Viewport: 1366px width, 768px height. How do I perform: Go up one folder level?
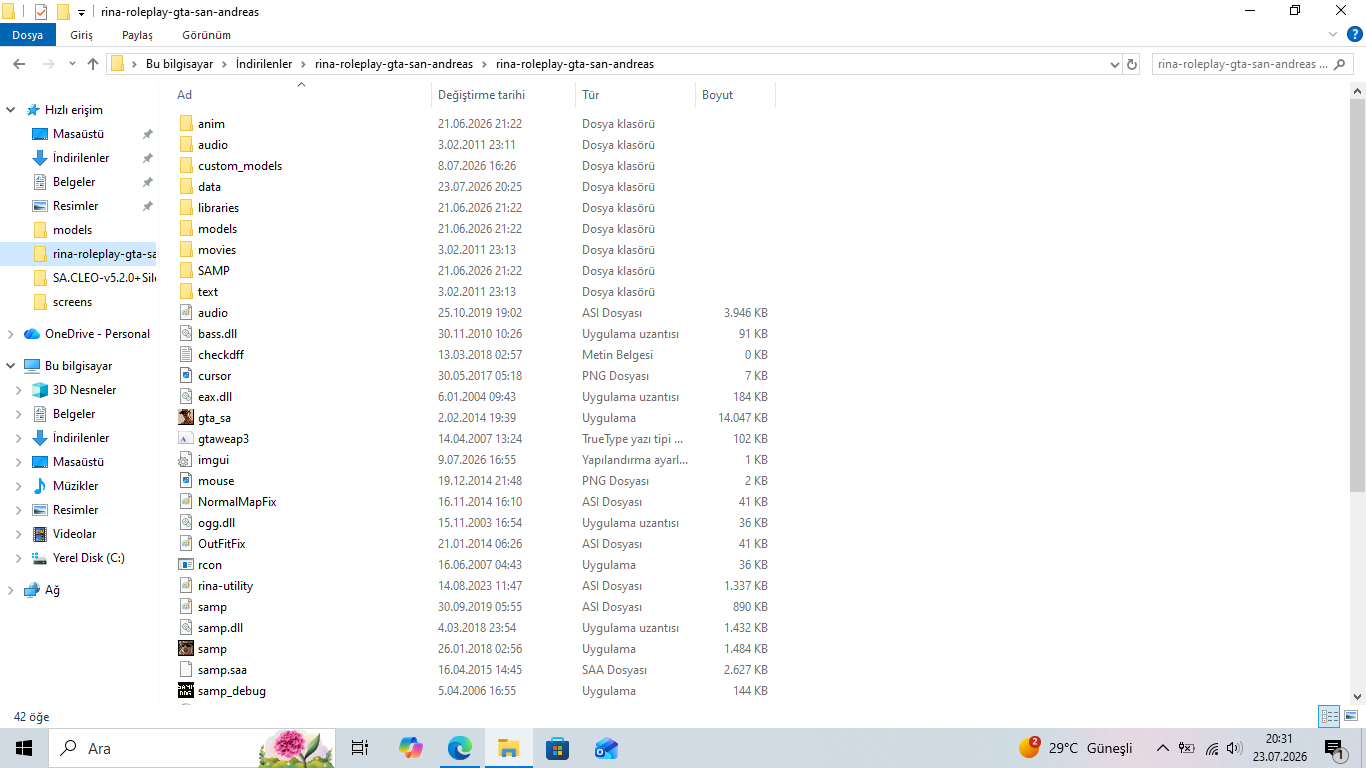(x=93, y=64)
